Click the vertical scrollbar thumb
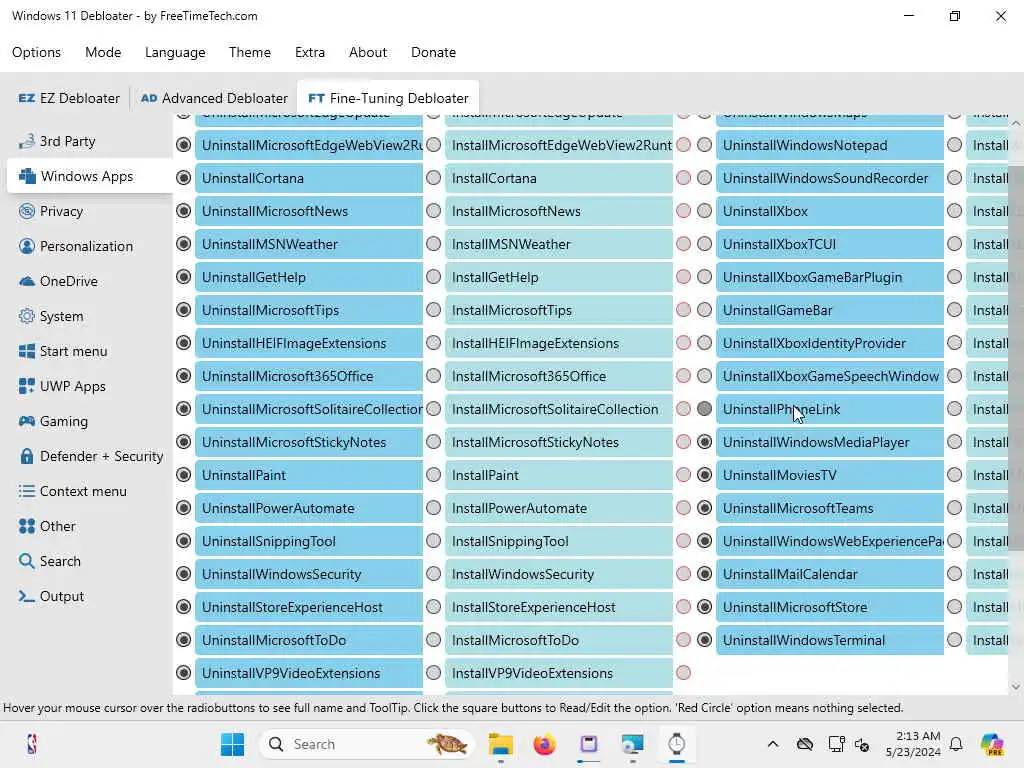This screenshot has width=1024, height=768. coord(1016,358)
